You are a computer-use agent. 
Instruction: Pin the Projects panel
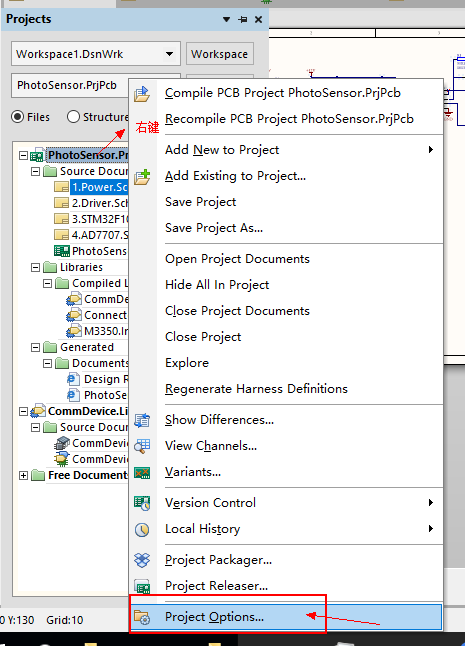tap(243, 19)
